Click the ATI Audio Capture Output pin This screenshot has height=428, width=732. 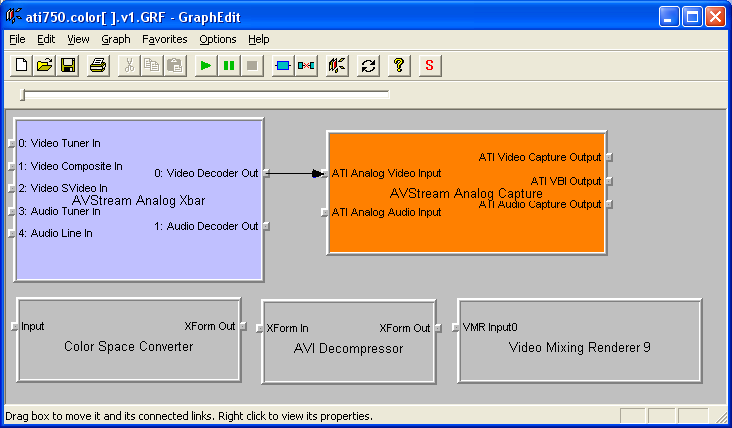(x=609, y=204)
